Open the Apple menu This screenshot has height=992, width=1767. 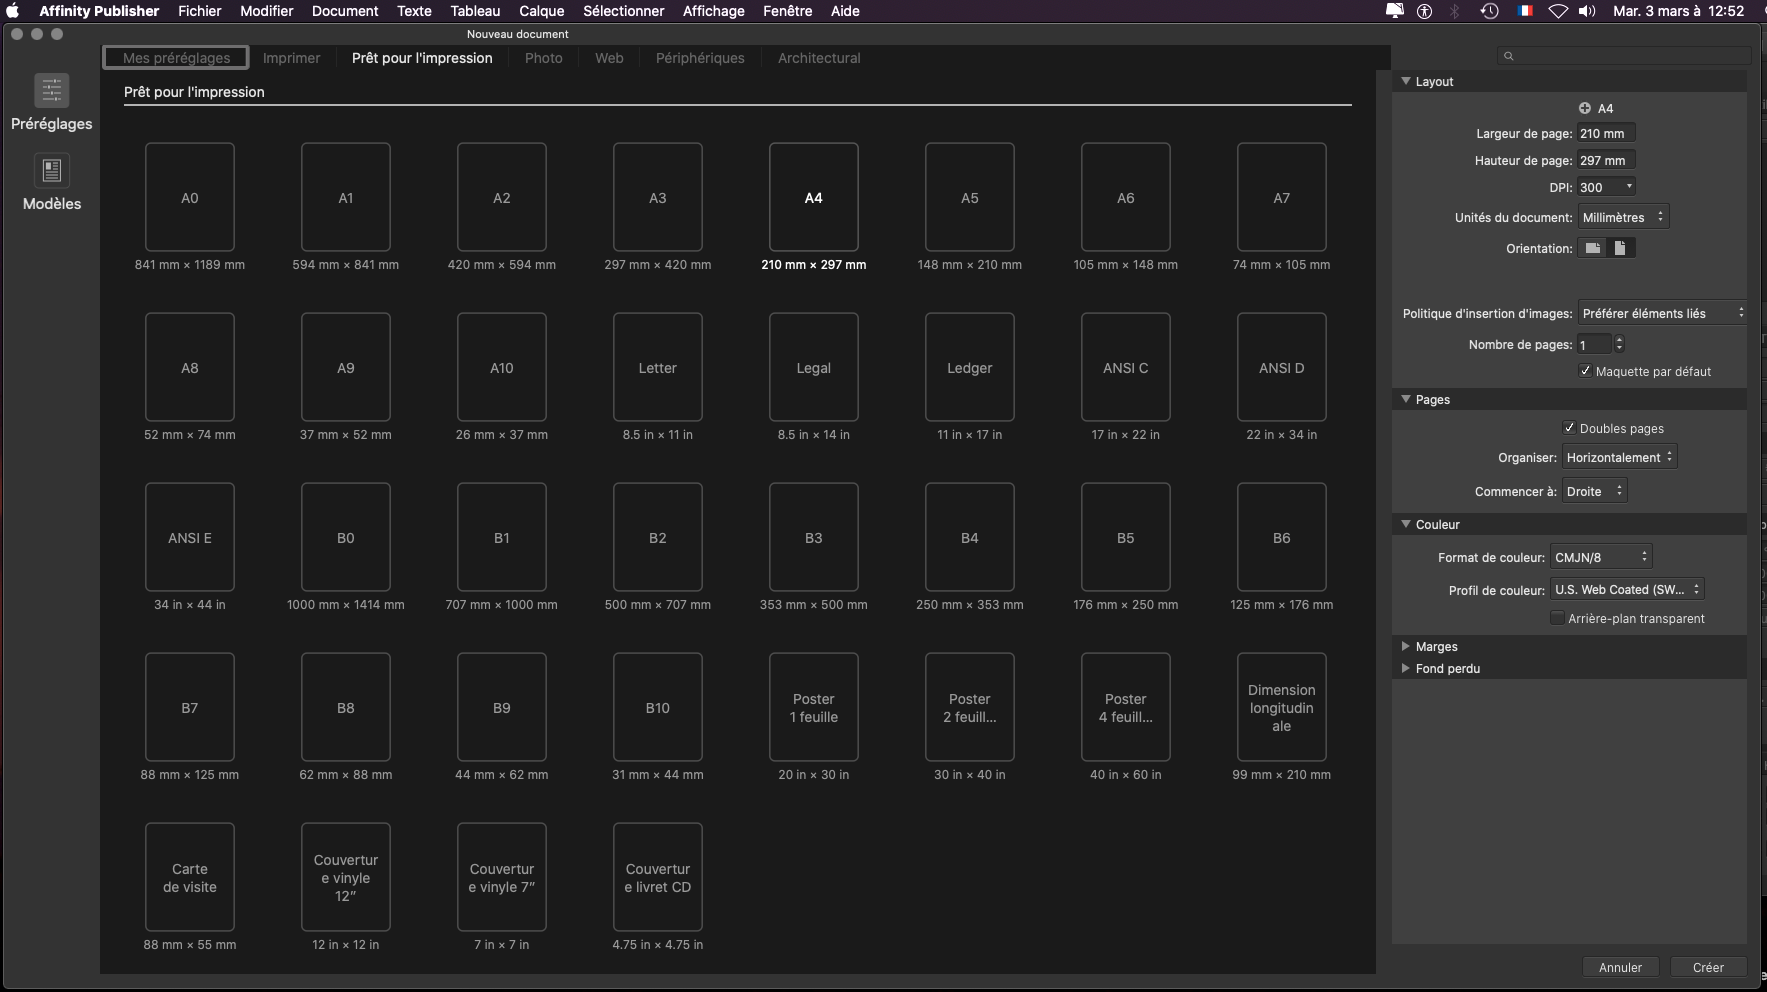coord(13,11)
